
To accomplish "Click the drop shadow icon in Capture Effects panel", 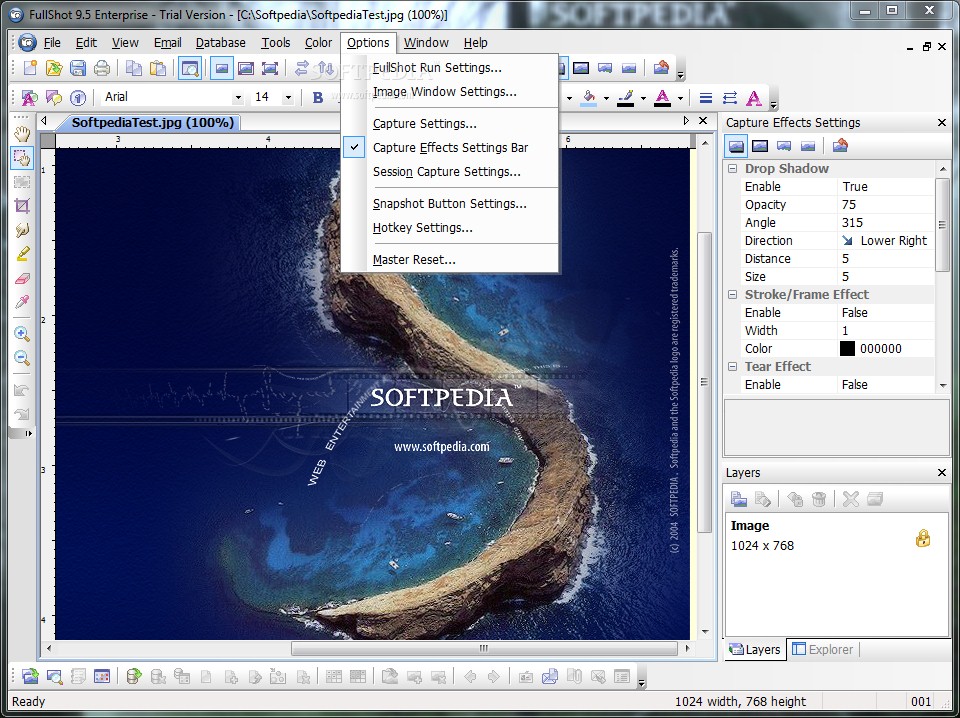I will [x=736, y=146].
